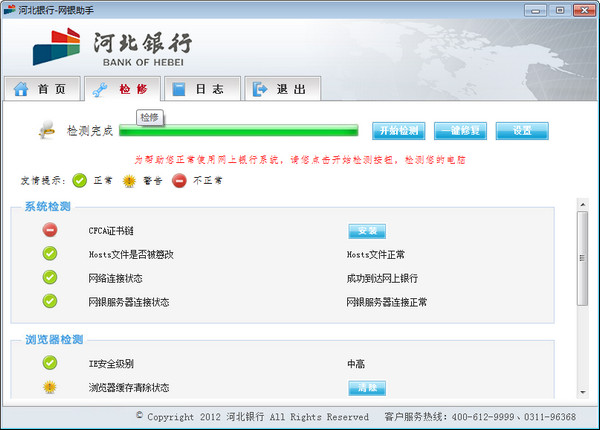The width and height of the screenshot is (600, 430).
Task: Click the scrollbar down arrow
Action: (582, 392)
